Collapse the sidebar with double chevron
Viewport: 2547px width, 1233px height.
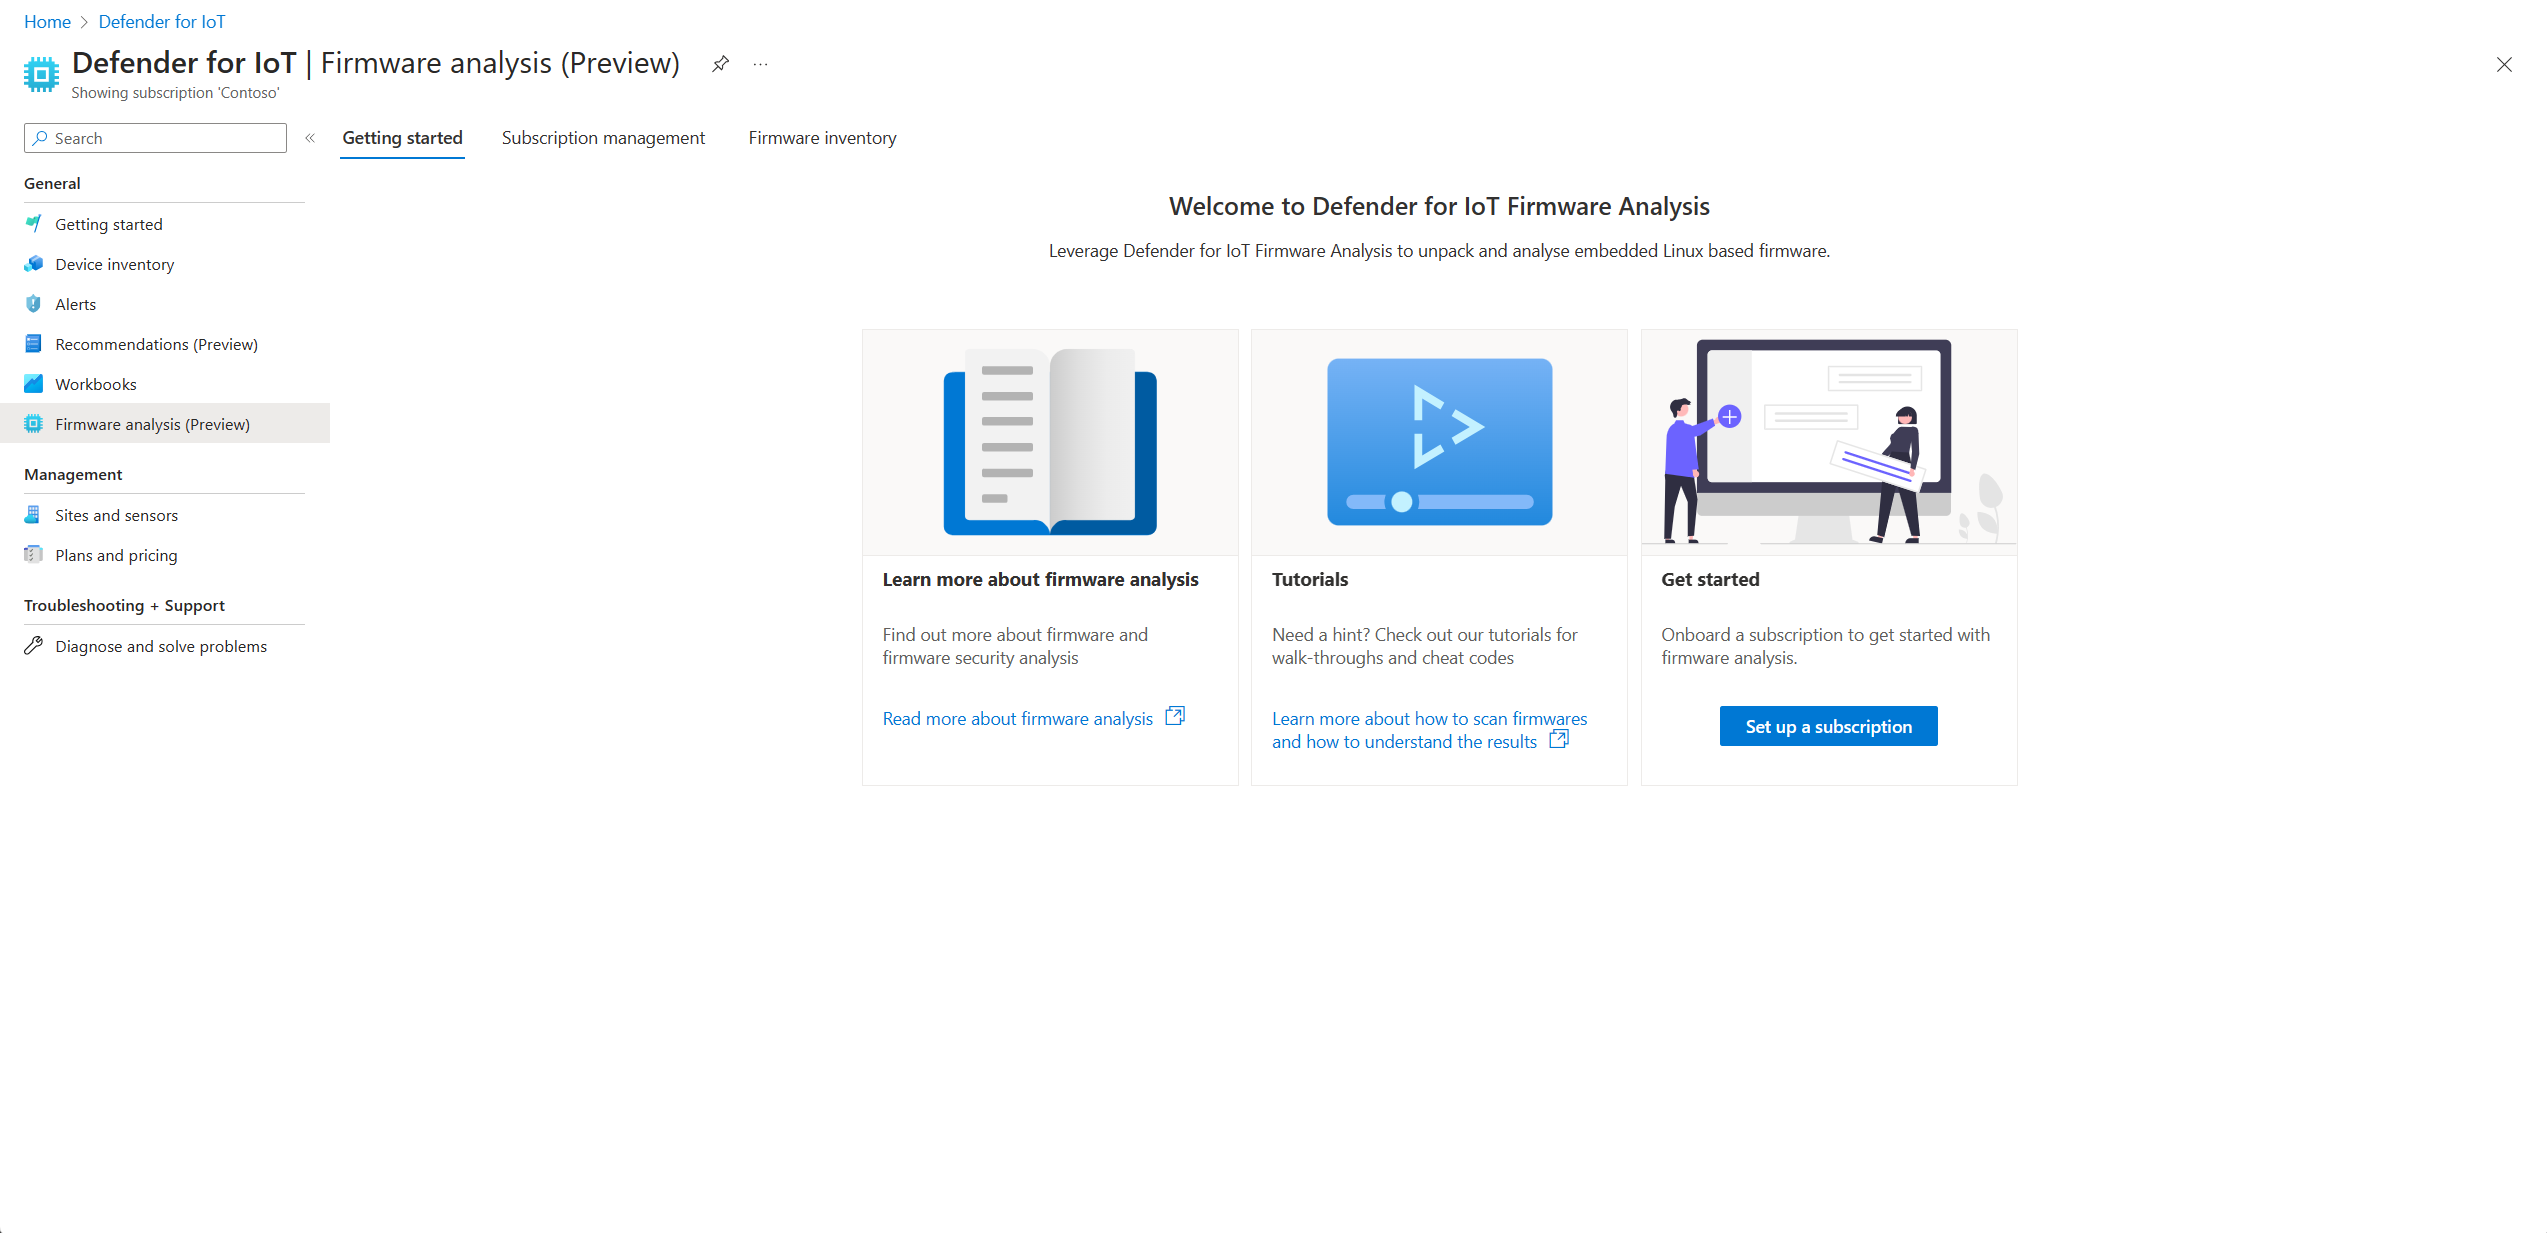(x=310, y=138)
